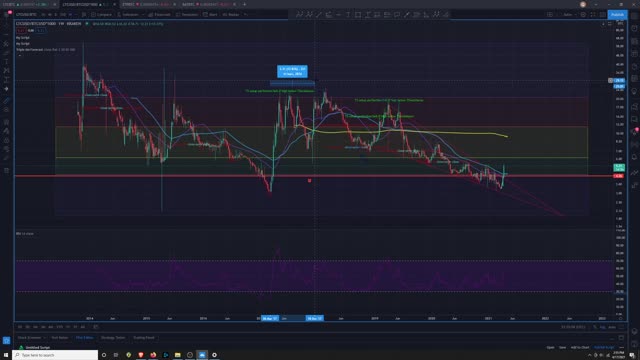Toggle hide all drawings
This screenshot has width=640, height=360.
click(x=6, y=149)
